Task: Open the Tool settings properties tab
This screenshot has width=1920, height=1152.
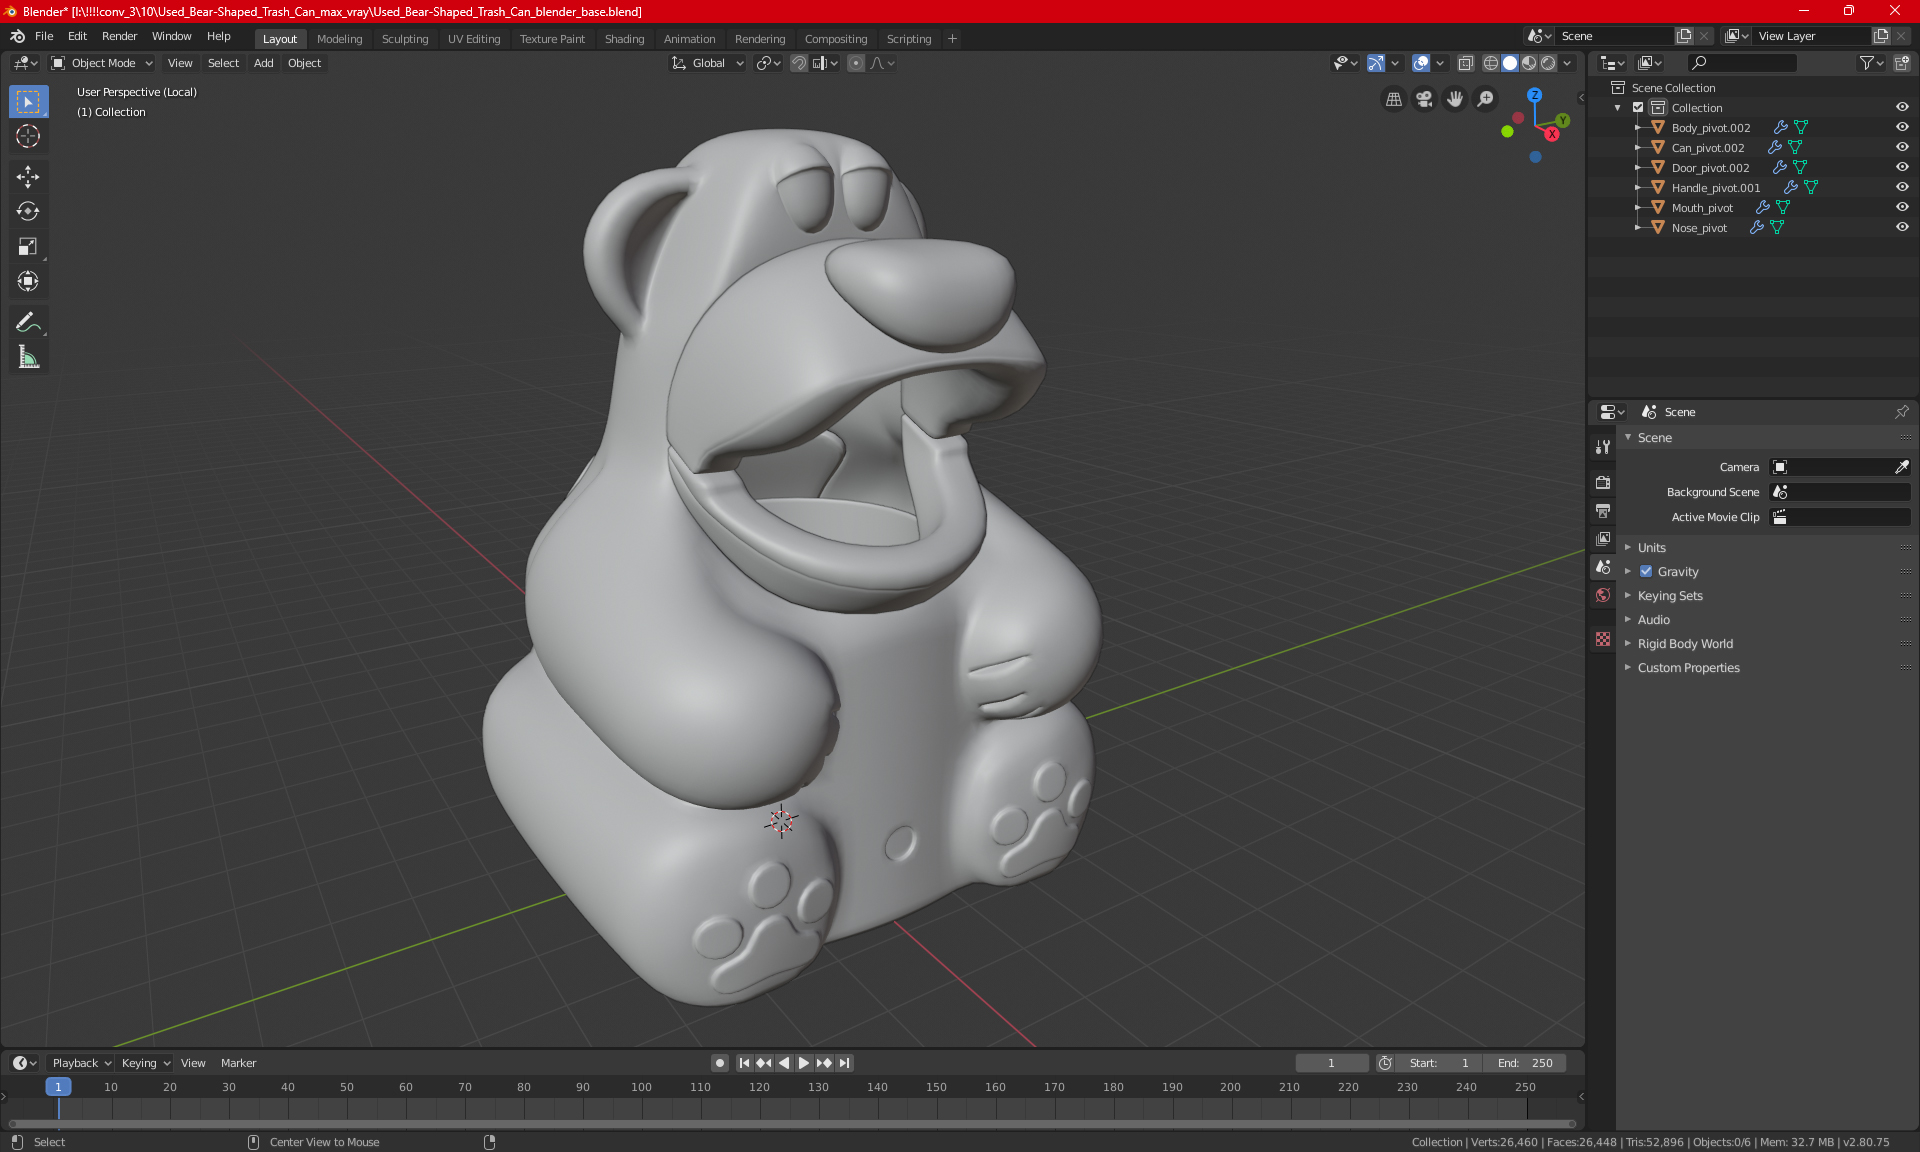Action: [1603, 447]
